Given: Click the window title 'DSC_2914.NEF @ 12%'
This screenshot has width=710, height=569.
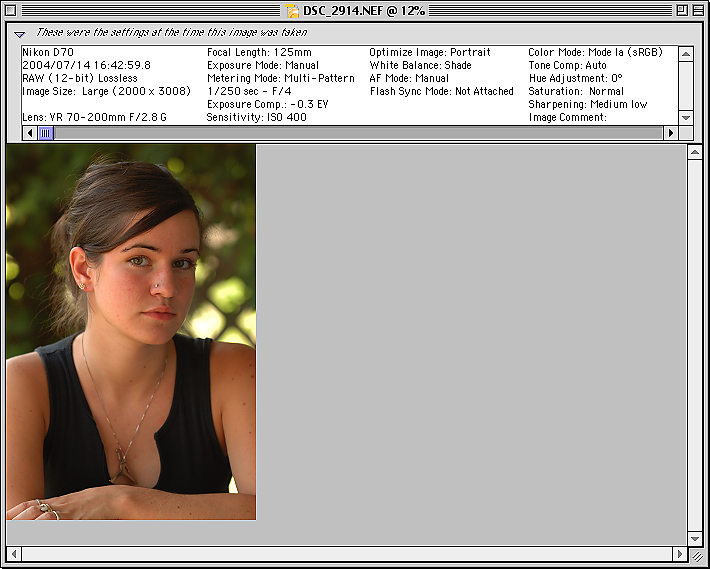Looking at the screenshot, I should (x=364, y=11).
